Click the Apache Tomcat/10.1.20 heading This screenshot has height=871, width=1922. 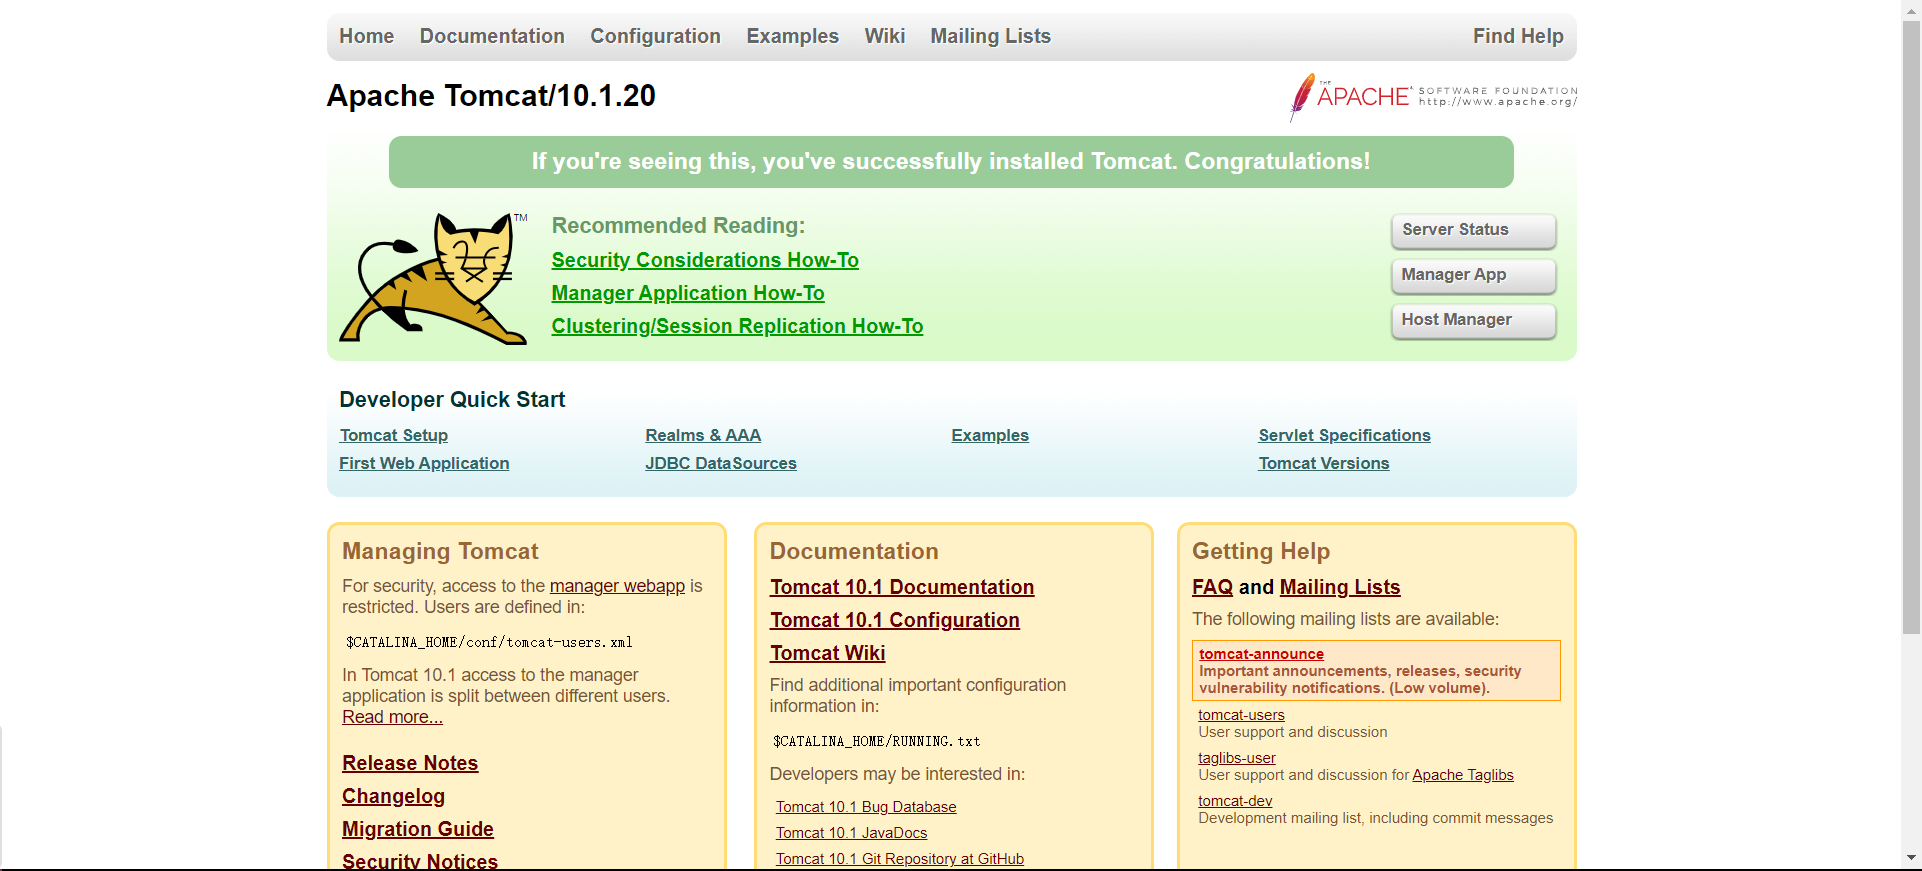[491, 96]
